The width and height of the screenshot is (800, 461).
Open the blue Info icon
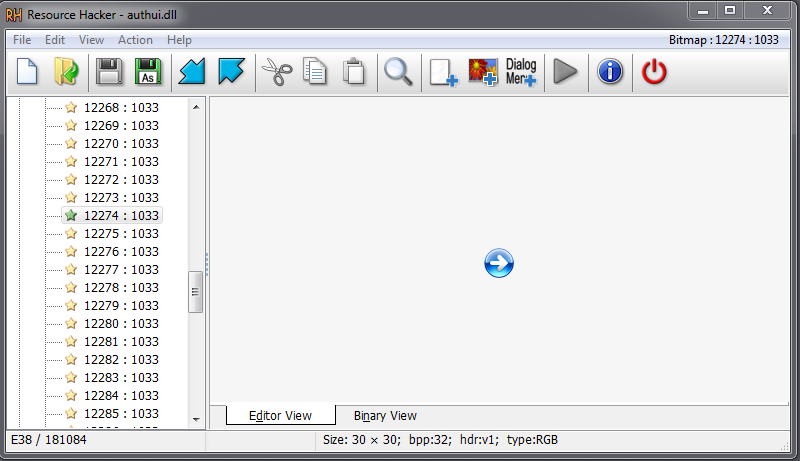(x=610, y=71)
